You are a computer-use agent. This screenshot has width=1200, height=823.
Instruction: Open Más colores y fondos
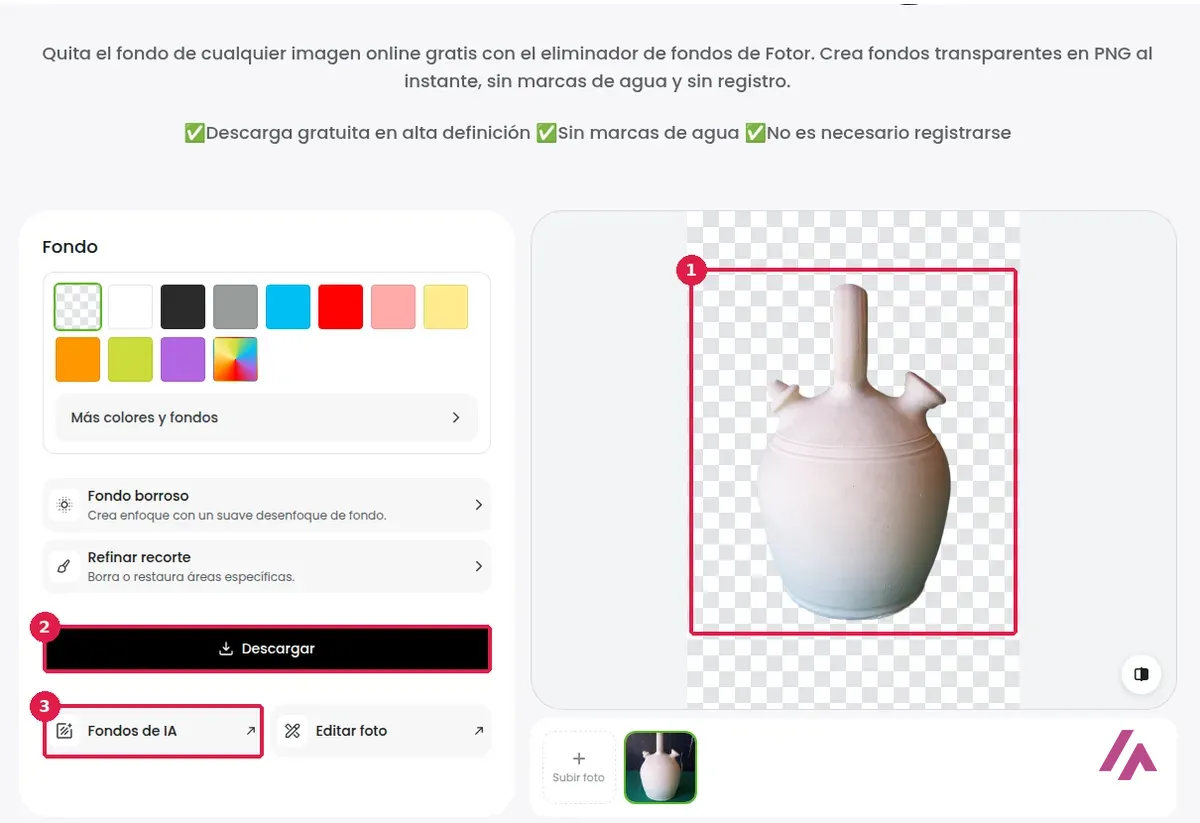click(266, 417)
